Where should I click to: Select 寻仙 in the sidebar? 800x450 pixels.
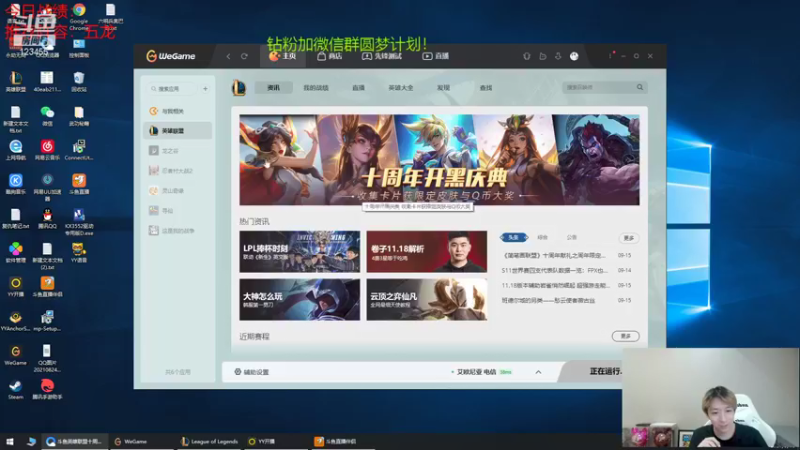click(178, 211)
